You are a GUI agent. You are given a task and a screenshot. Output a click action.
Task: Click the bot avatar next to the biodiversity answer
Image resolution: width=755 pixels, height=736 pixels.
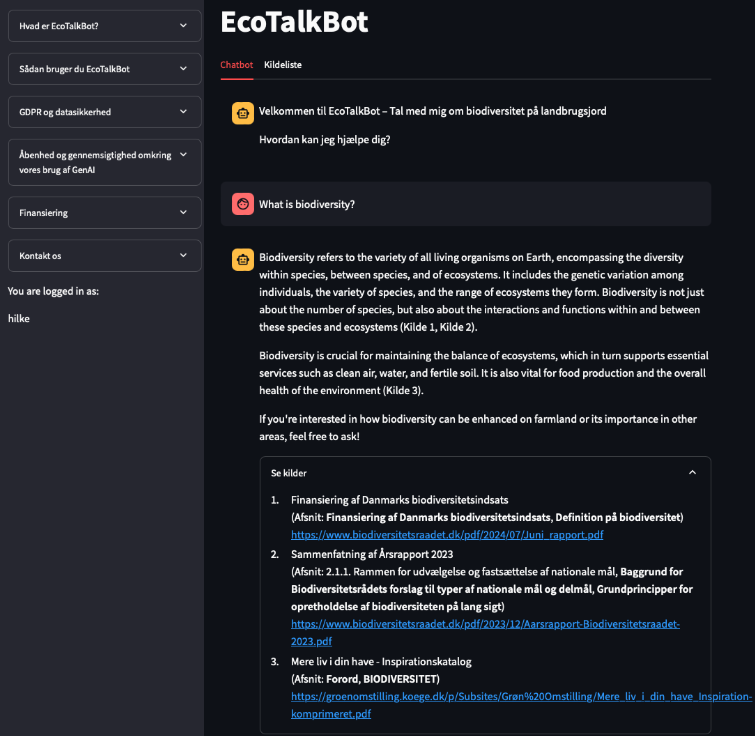[242, 260]
